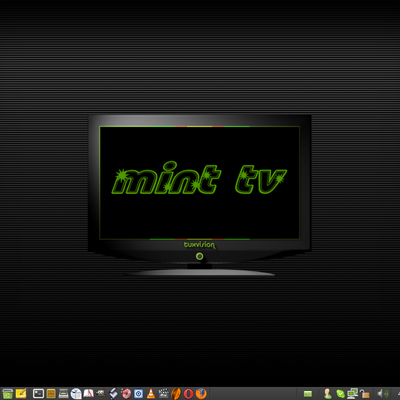Image resolution: width=400 pixels, height=400 pixels.
Task: Launch the scanner icon in the panel
Action: [63, 394]
